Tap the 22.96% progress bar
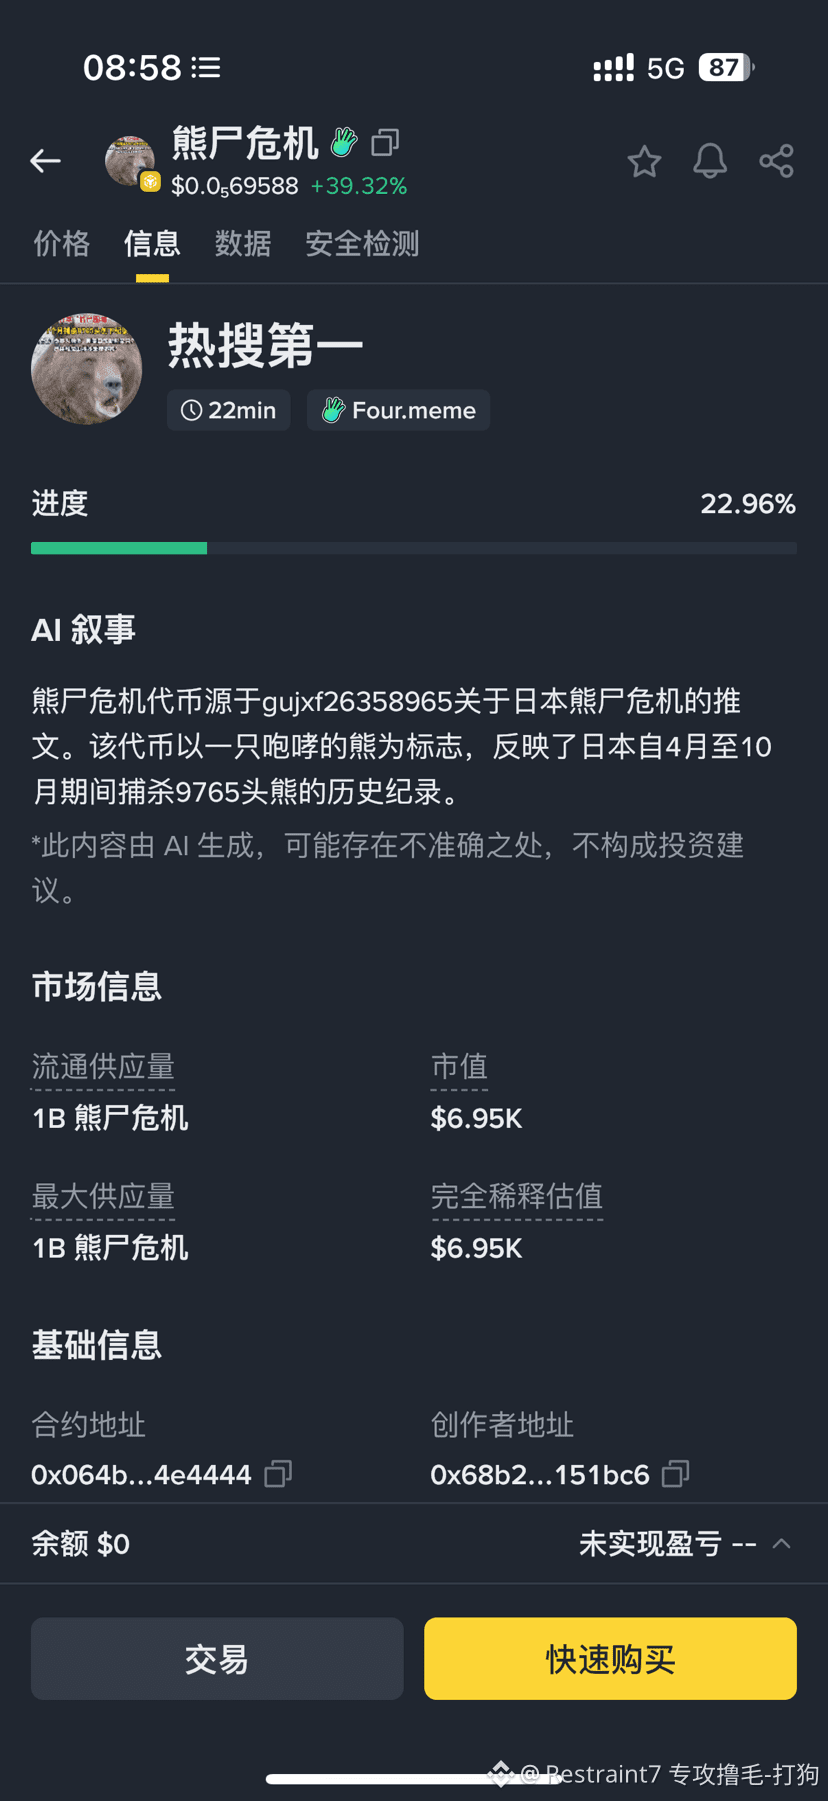 (413, 548)
